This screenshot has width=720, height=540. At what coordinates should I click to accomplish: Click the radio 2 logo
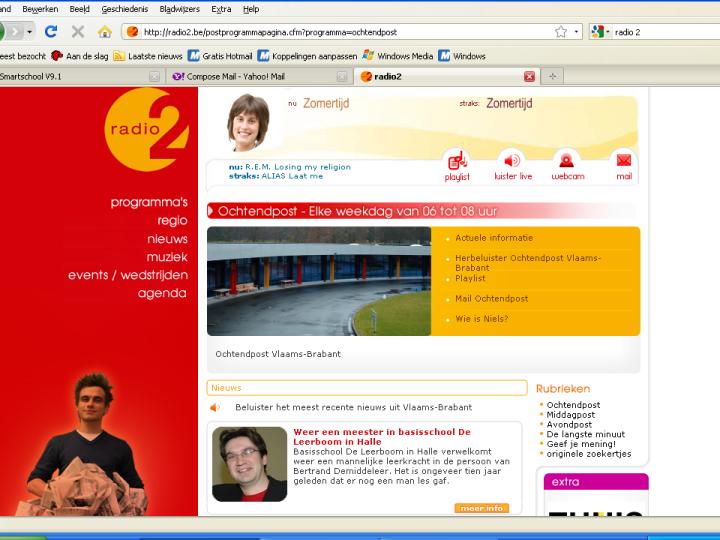(147, 129)
